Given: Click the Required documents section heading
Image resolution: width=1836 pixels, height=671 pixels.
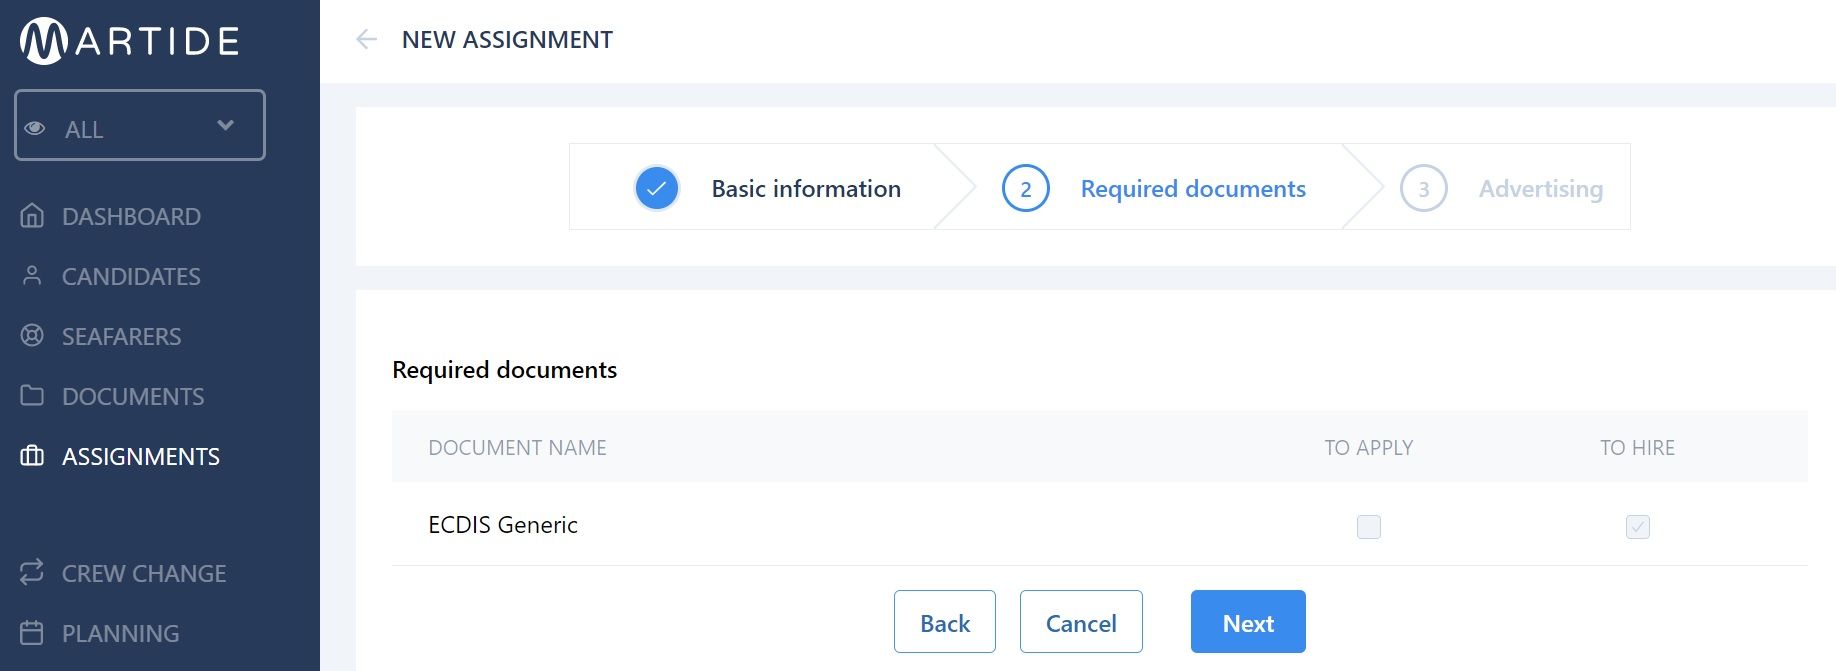Looking at the screenshot, I should pyautogui.click(x=504, y=370).
